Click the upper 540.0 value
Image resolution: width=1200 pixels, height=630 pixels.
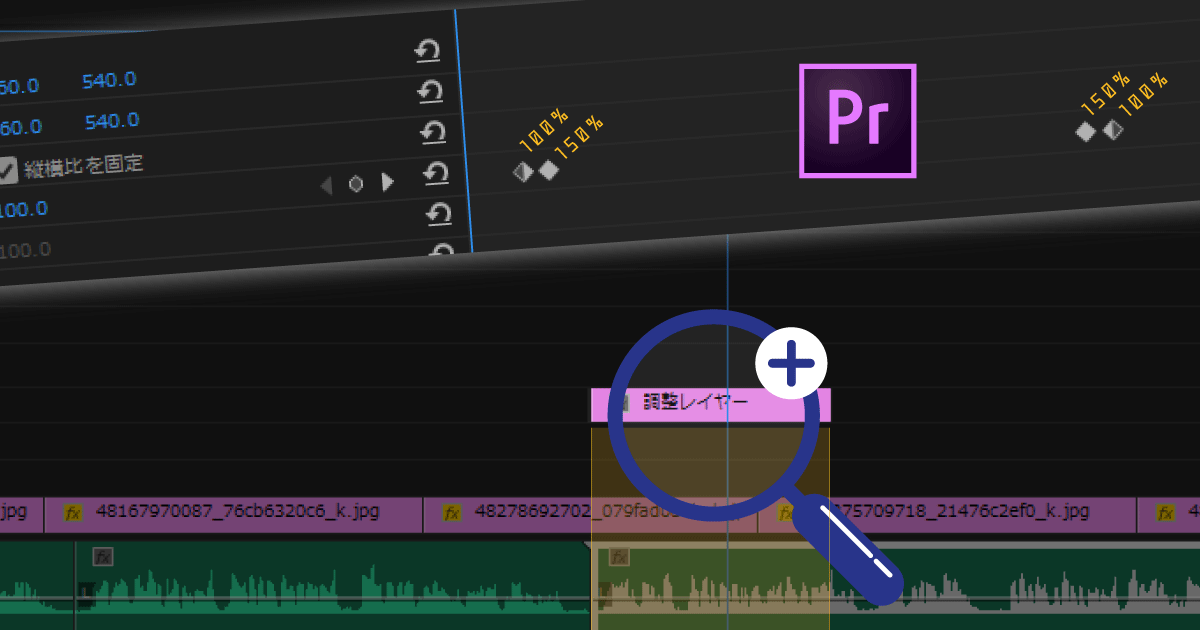[110, 80]
